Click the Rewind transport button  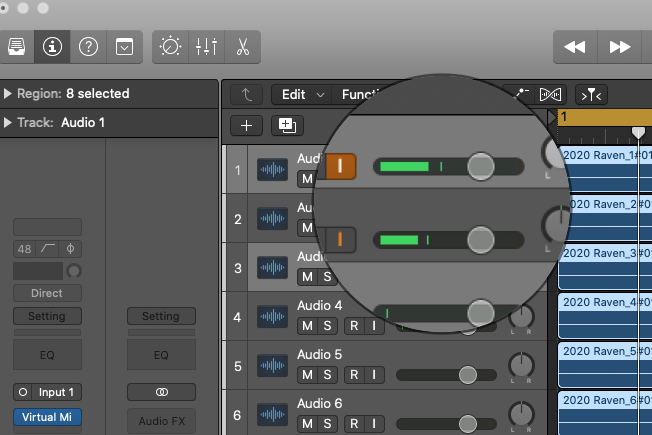[x=575, y=47]
